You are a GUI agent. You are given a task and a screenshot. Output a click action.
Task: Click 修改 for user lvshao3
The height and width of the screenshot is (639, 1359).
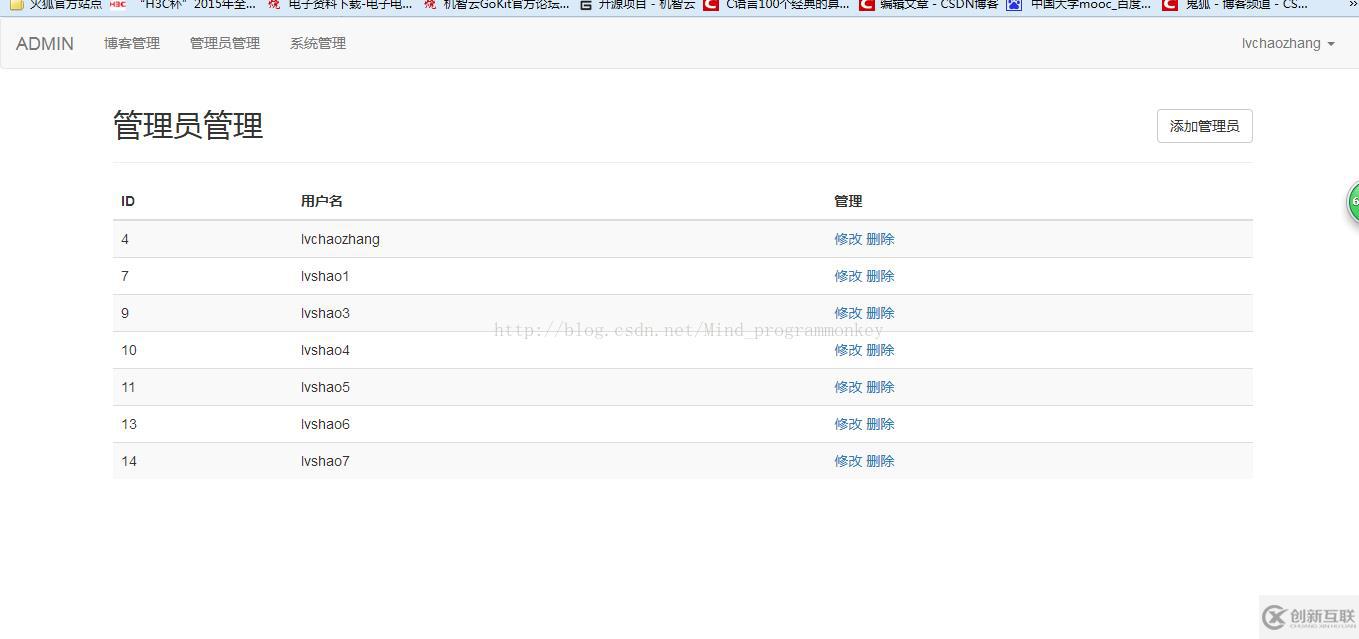(x=849, y=312)
